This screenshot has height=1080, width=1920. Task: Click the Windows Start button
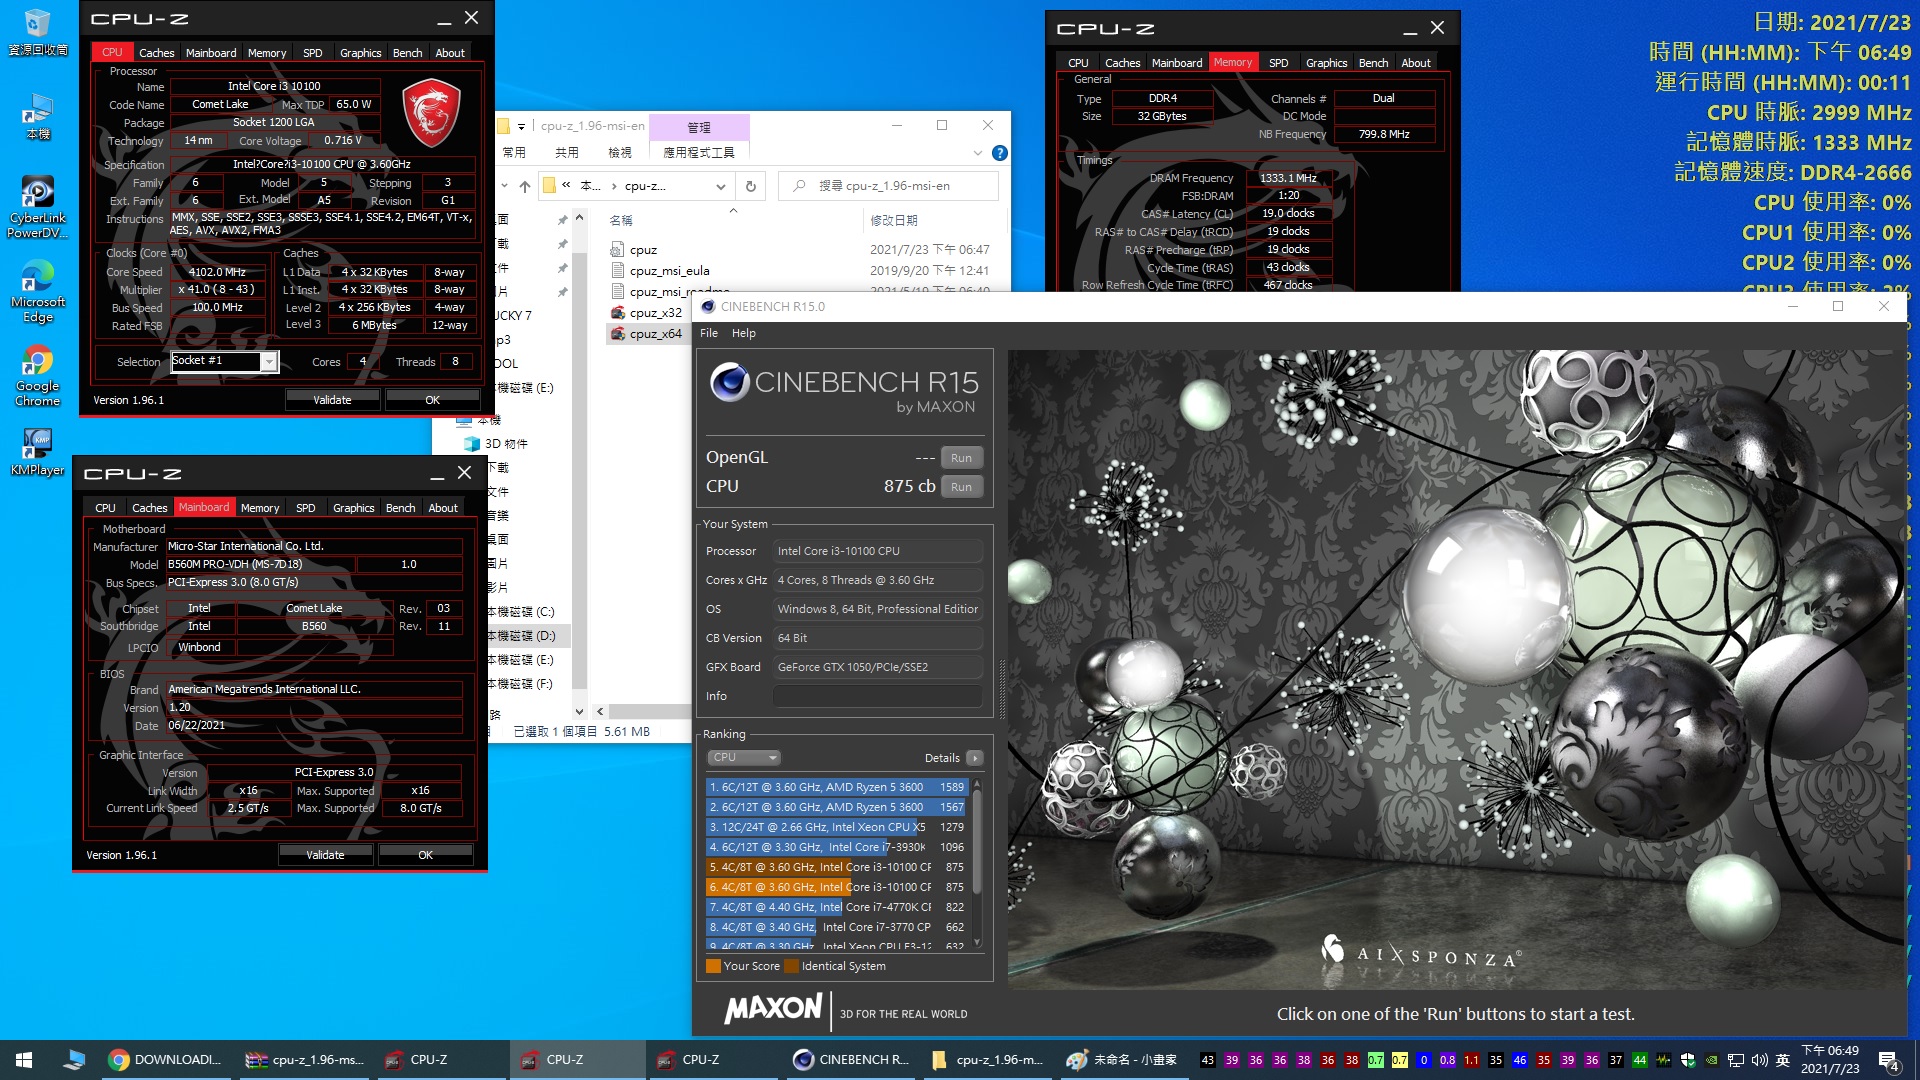[24, 1060]
